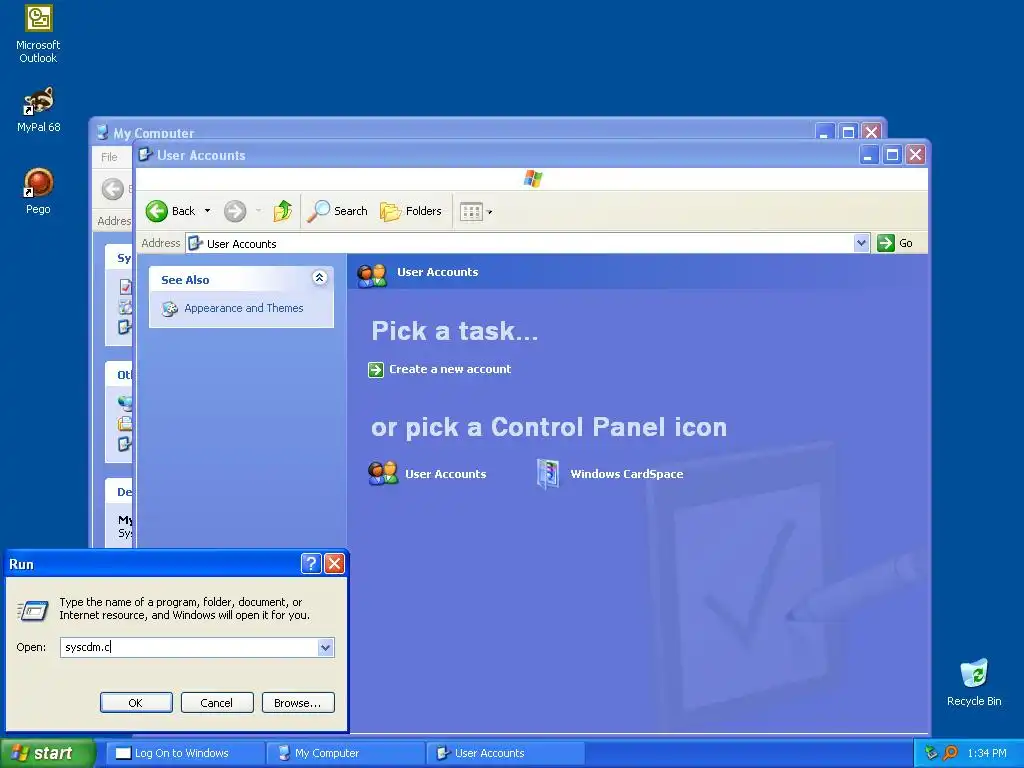Click the Go button
This screenshot has width=1024, height=768.
pyautogui.click(x=895, y=243)
